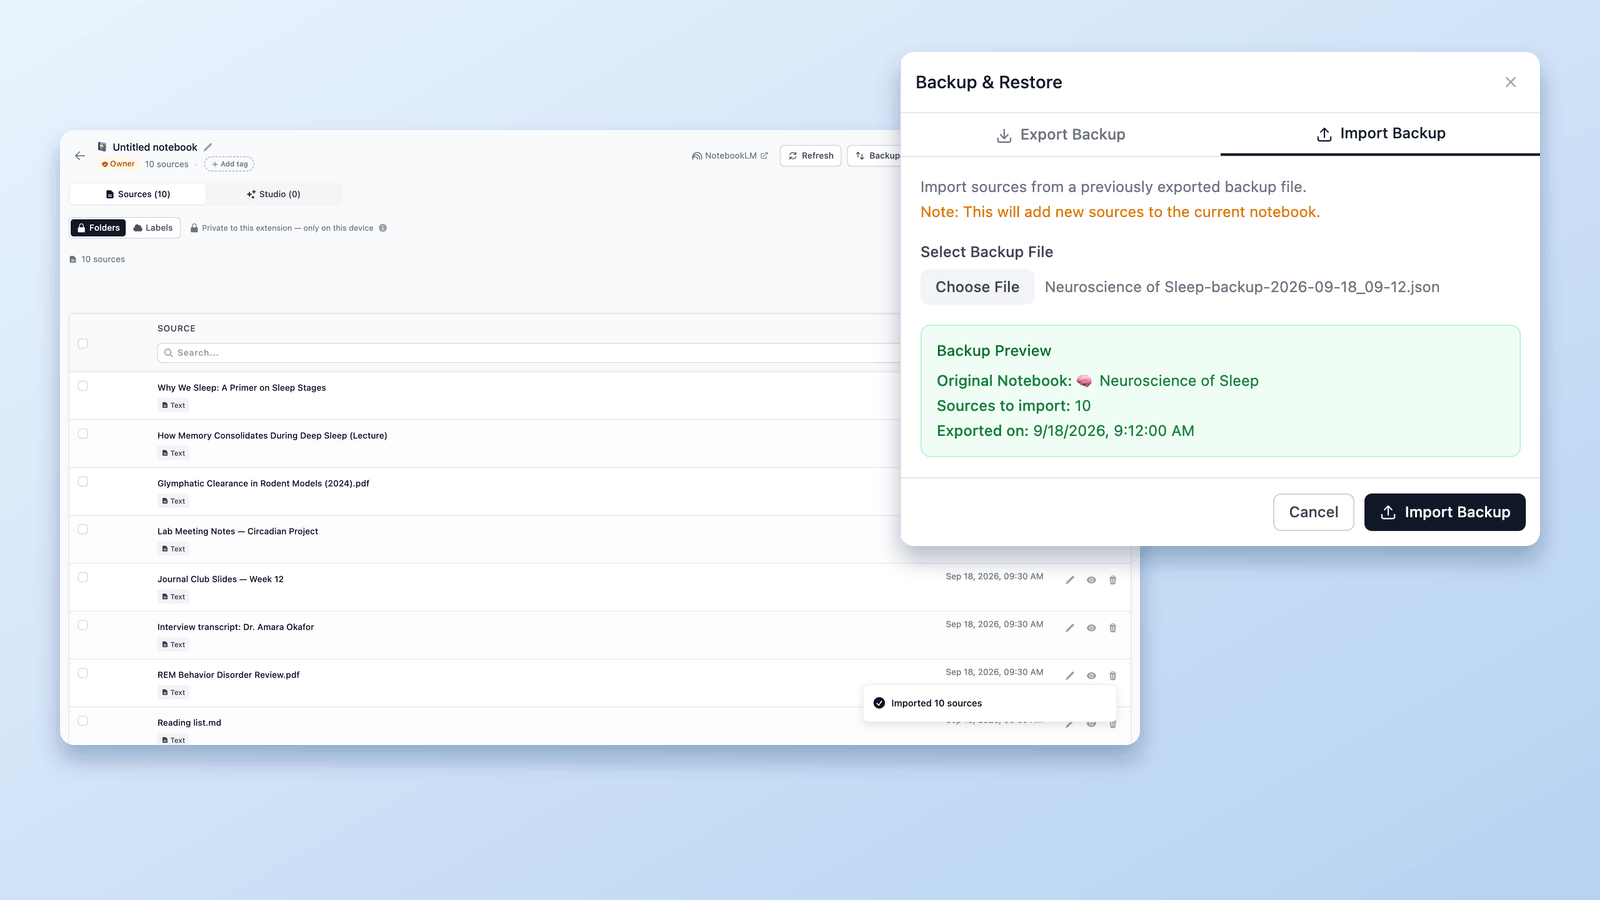The image size is (1600, 900).
Task: Confirm with the Import Backup button
Action: pyautogui.click(x=1445, y=512)
